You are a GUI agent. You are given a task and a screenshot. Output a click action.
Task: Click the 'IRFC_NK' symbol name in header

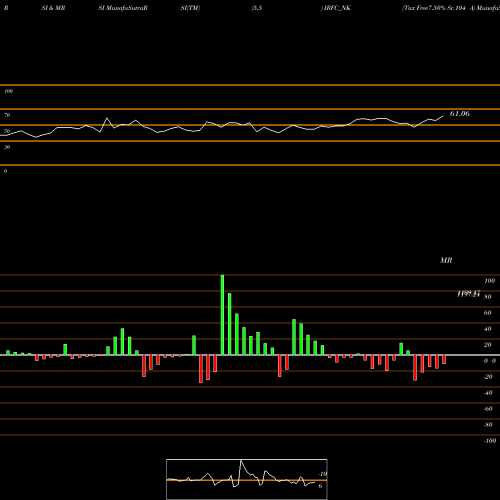pyautogui.click(x=337, y=8)
